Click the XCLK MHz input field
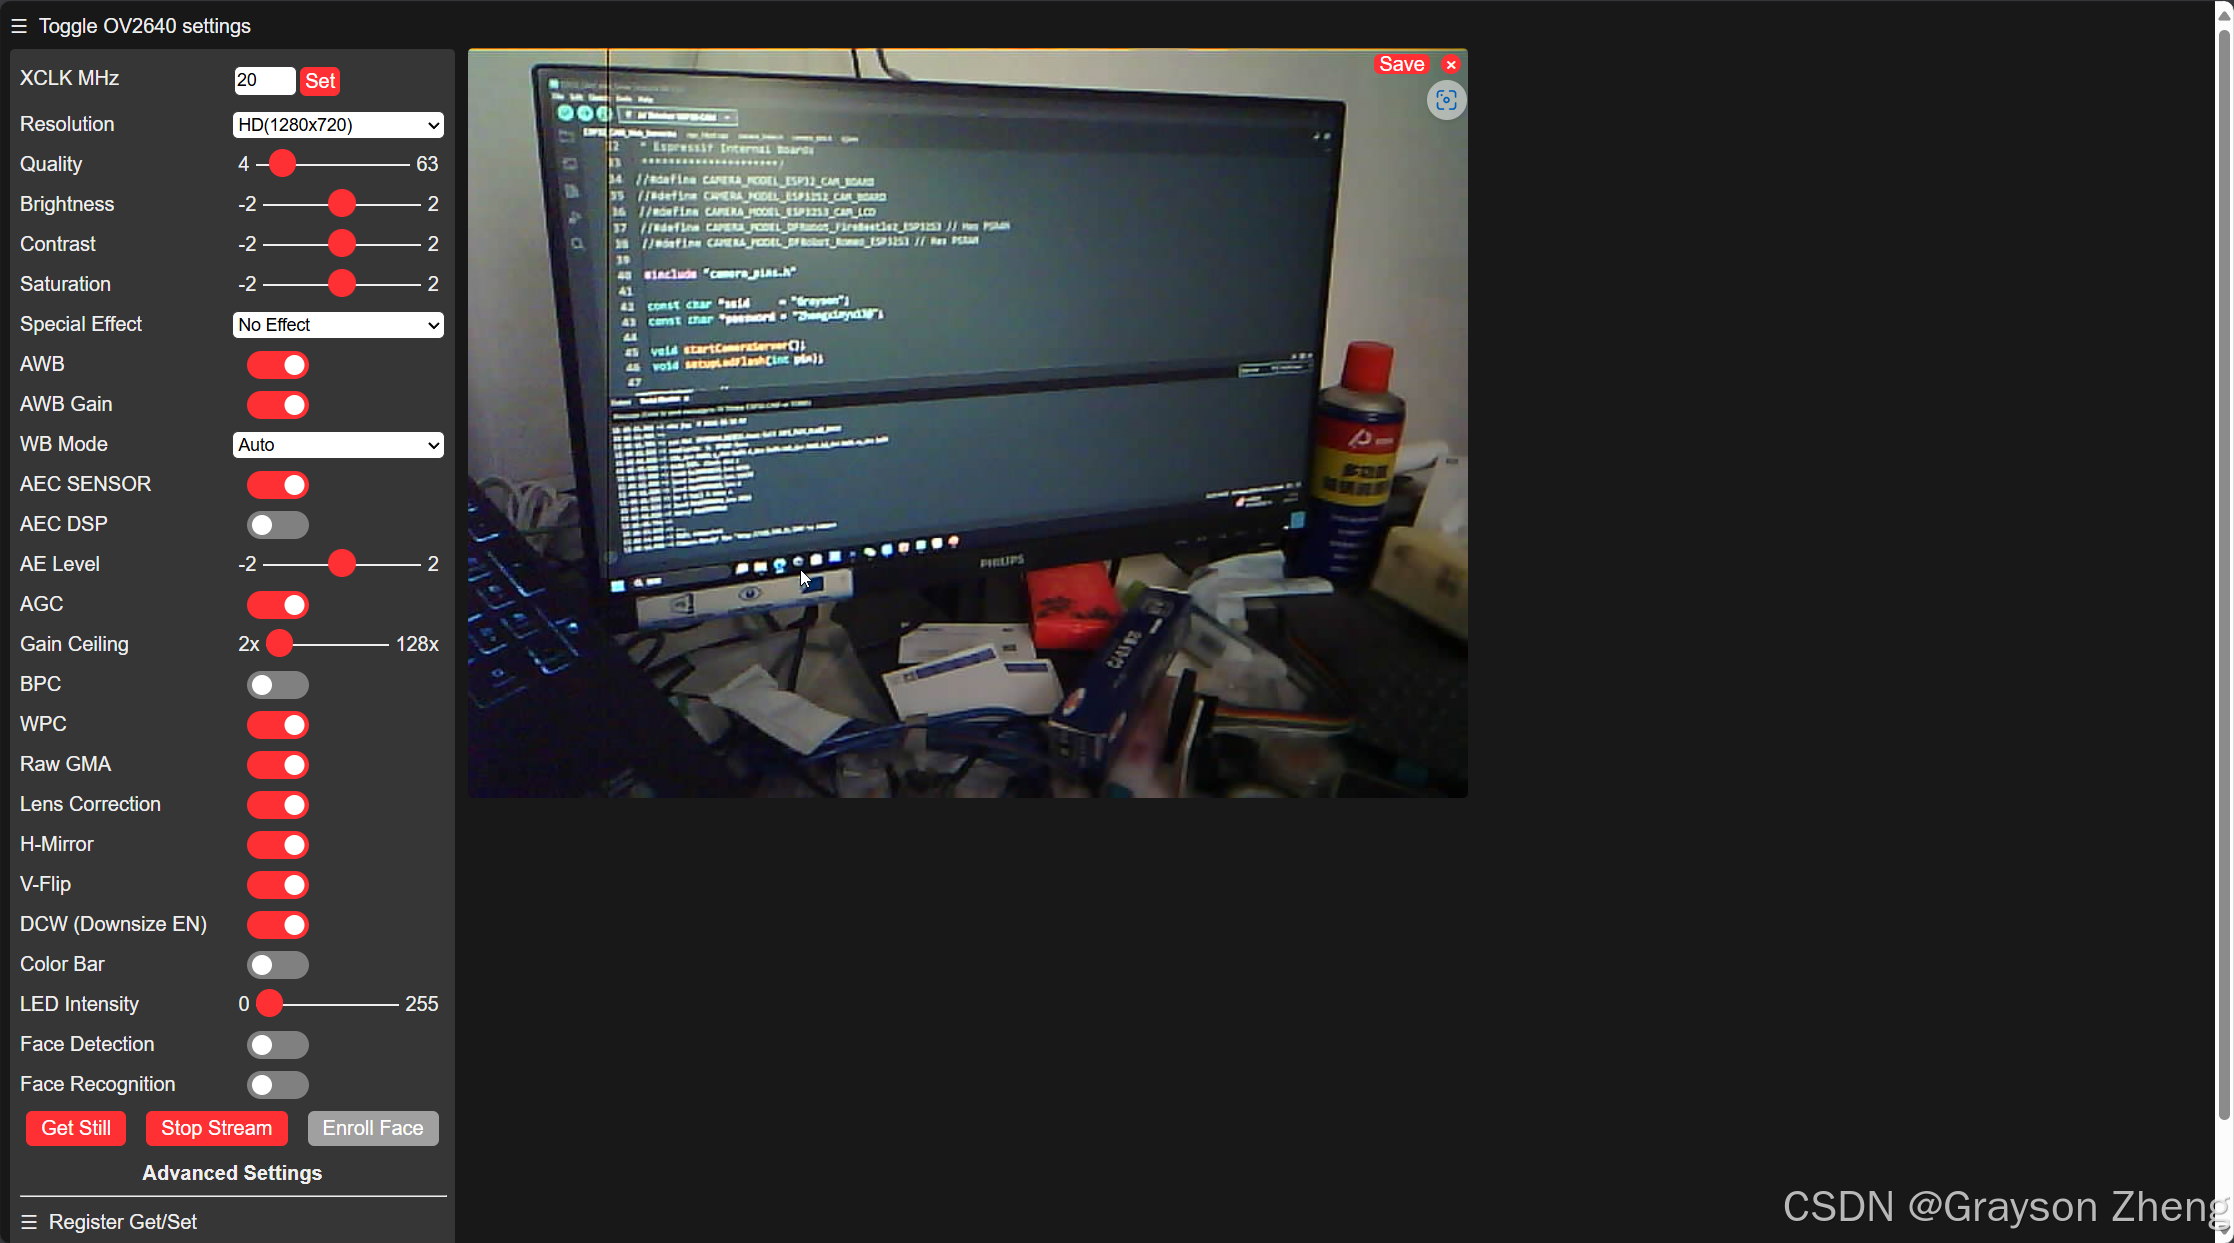This screenshot has height=1243, width=2234. point(264,80)
